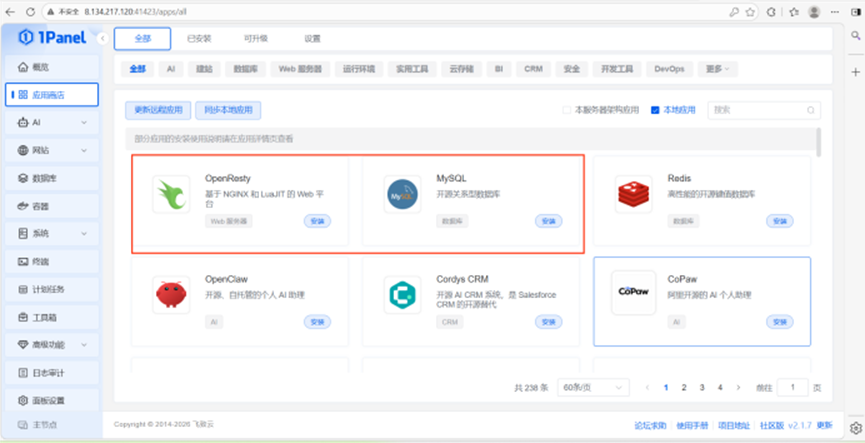Click 安装 button on MySQL card
The image size is (865, 443).
click(548, 221)
